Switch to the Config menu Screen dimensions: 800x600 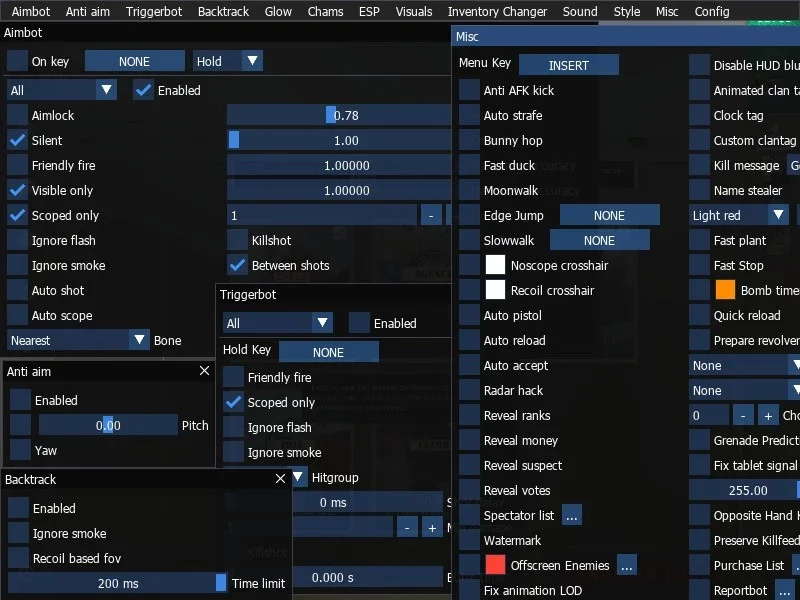pyautogui.click(x=712, y=11)
